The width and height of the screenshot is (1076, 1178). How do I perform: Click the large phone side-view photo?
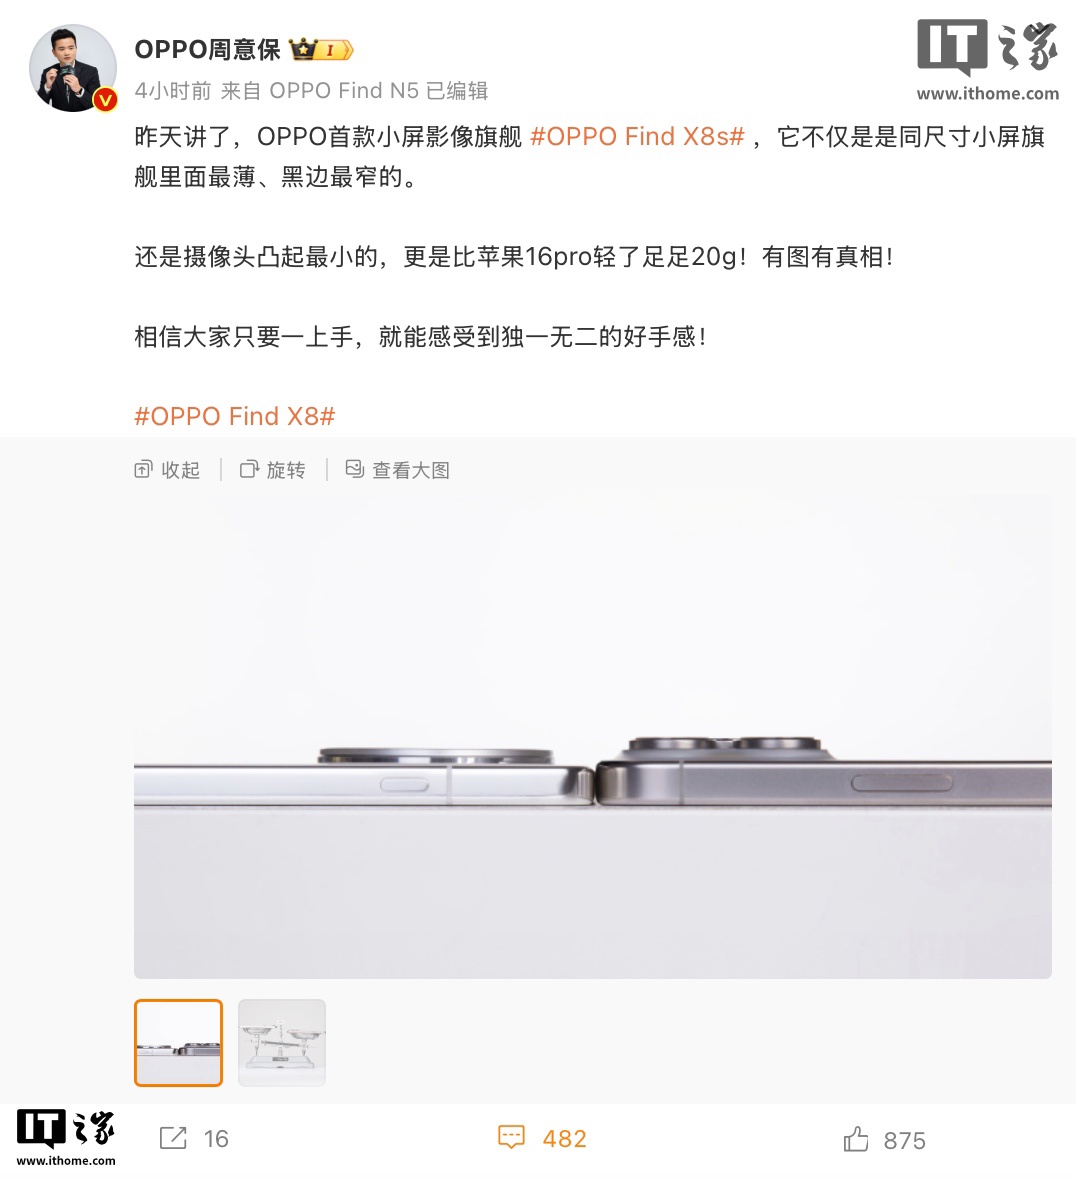pos(593,729)
